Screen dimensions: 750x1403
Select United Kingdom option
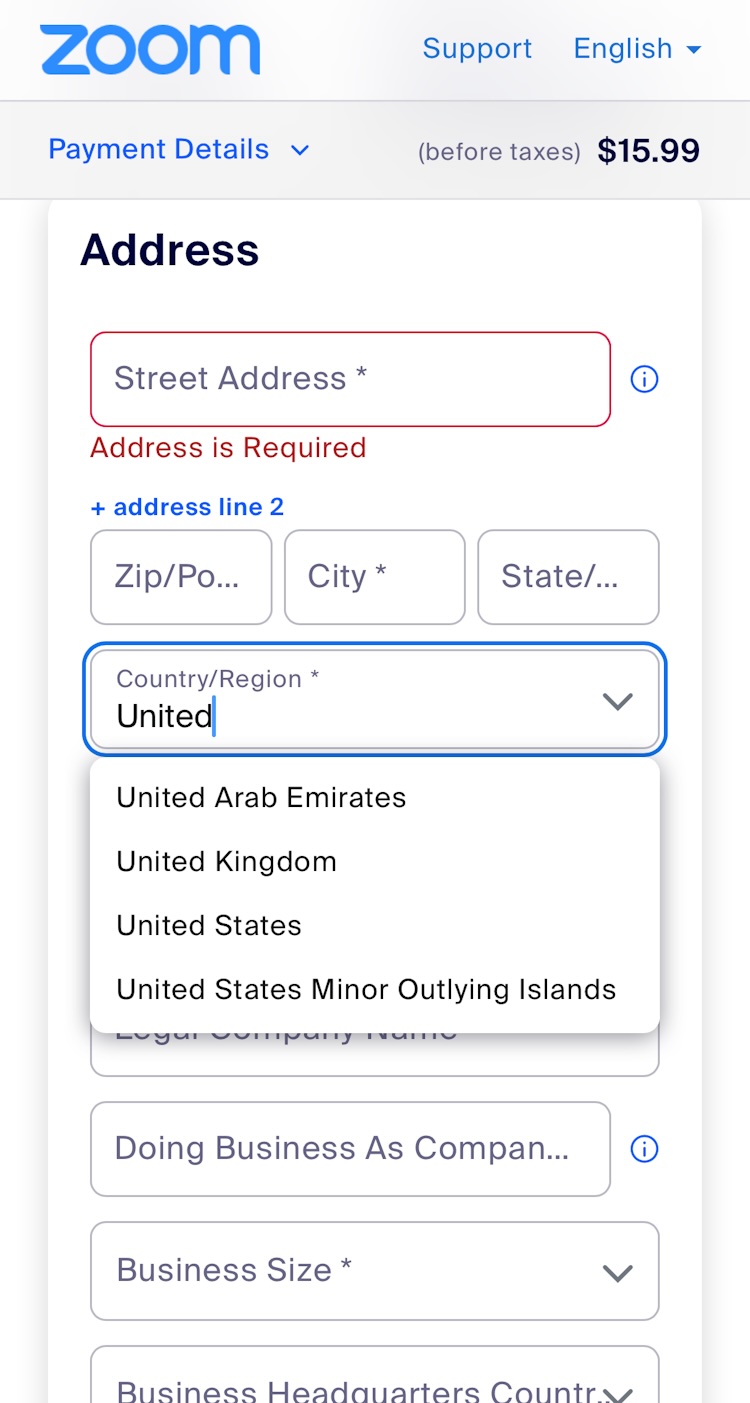click(x=227, y=861)
